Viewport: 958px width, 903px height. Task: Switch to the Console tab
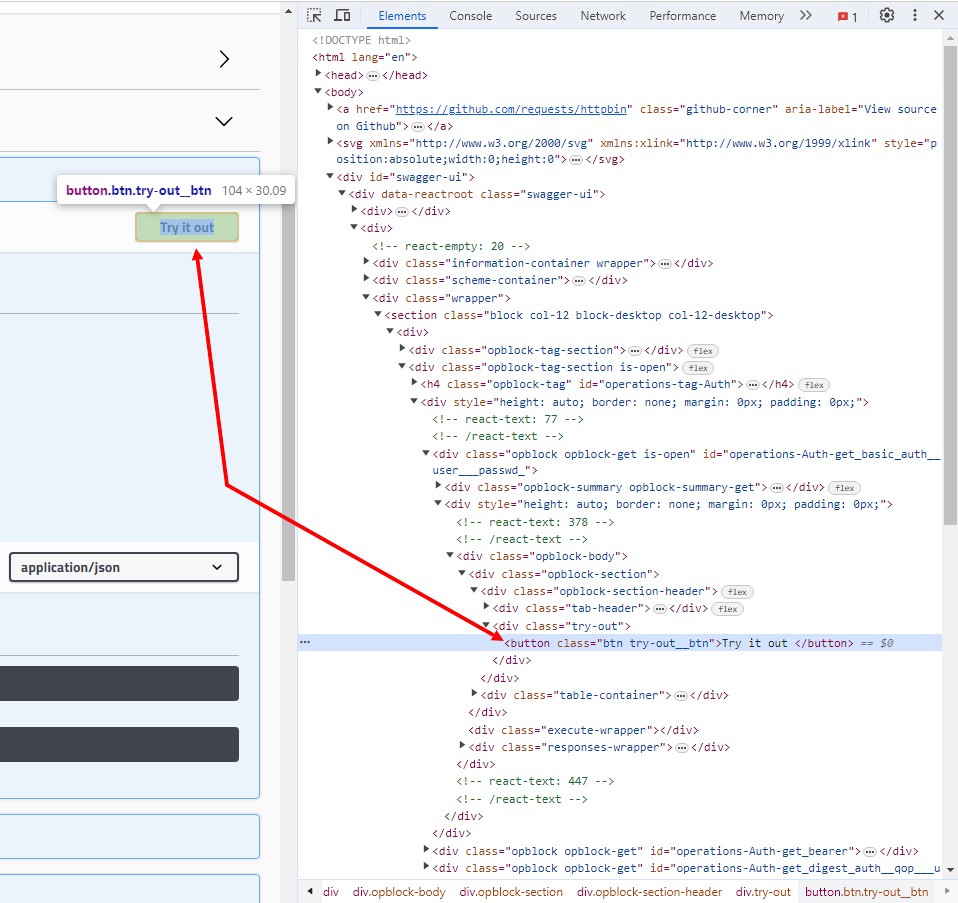pos(470,16)
